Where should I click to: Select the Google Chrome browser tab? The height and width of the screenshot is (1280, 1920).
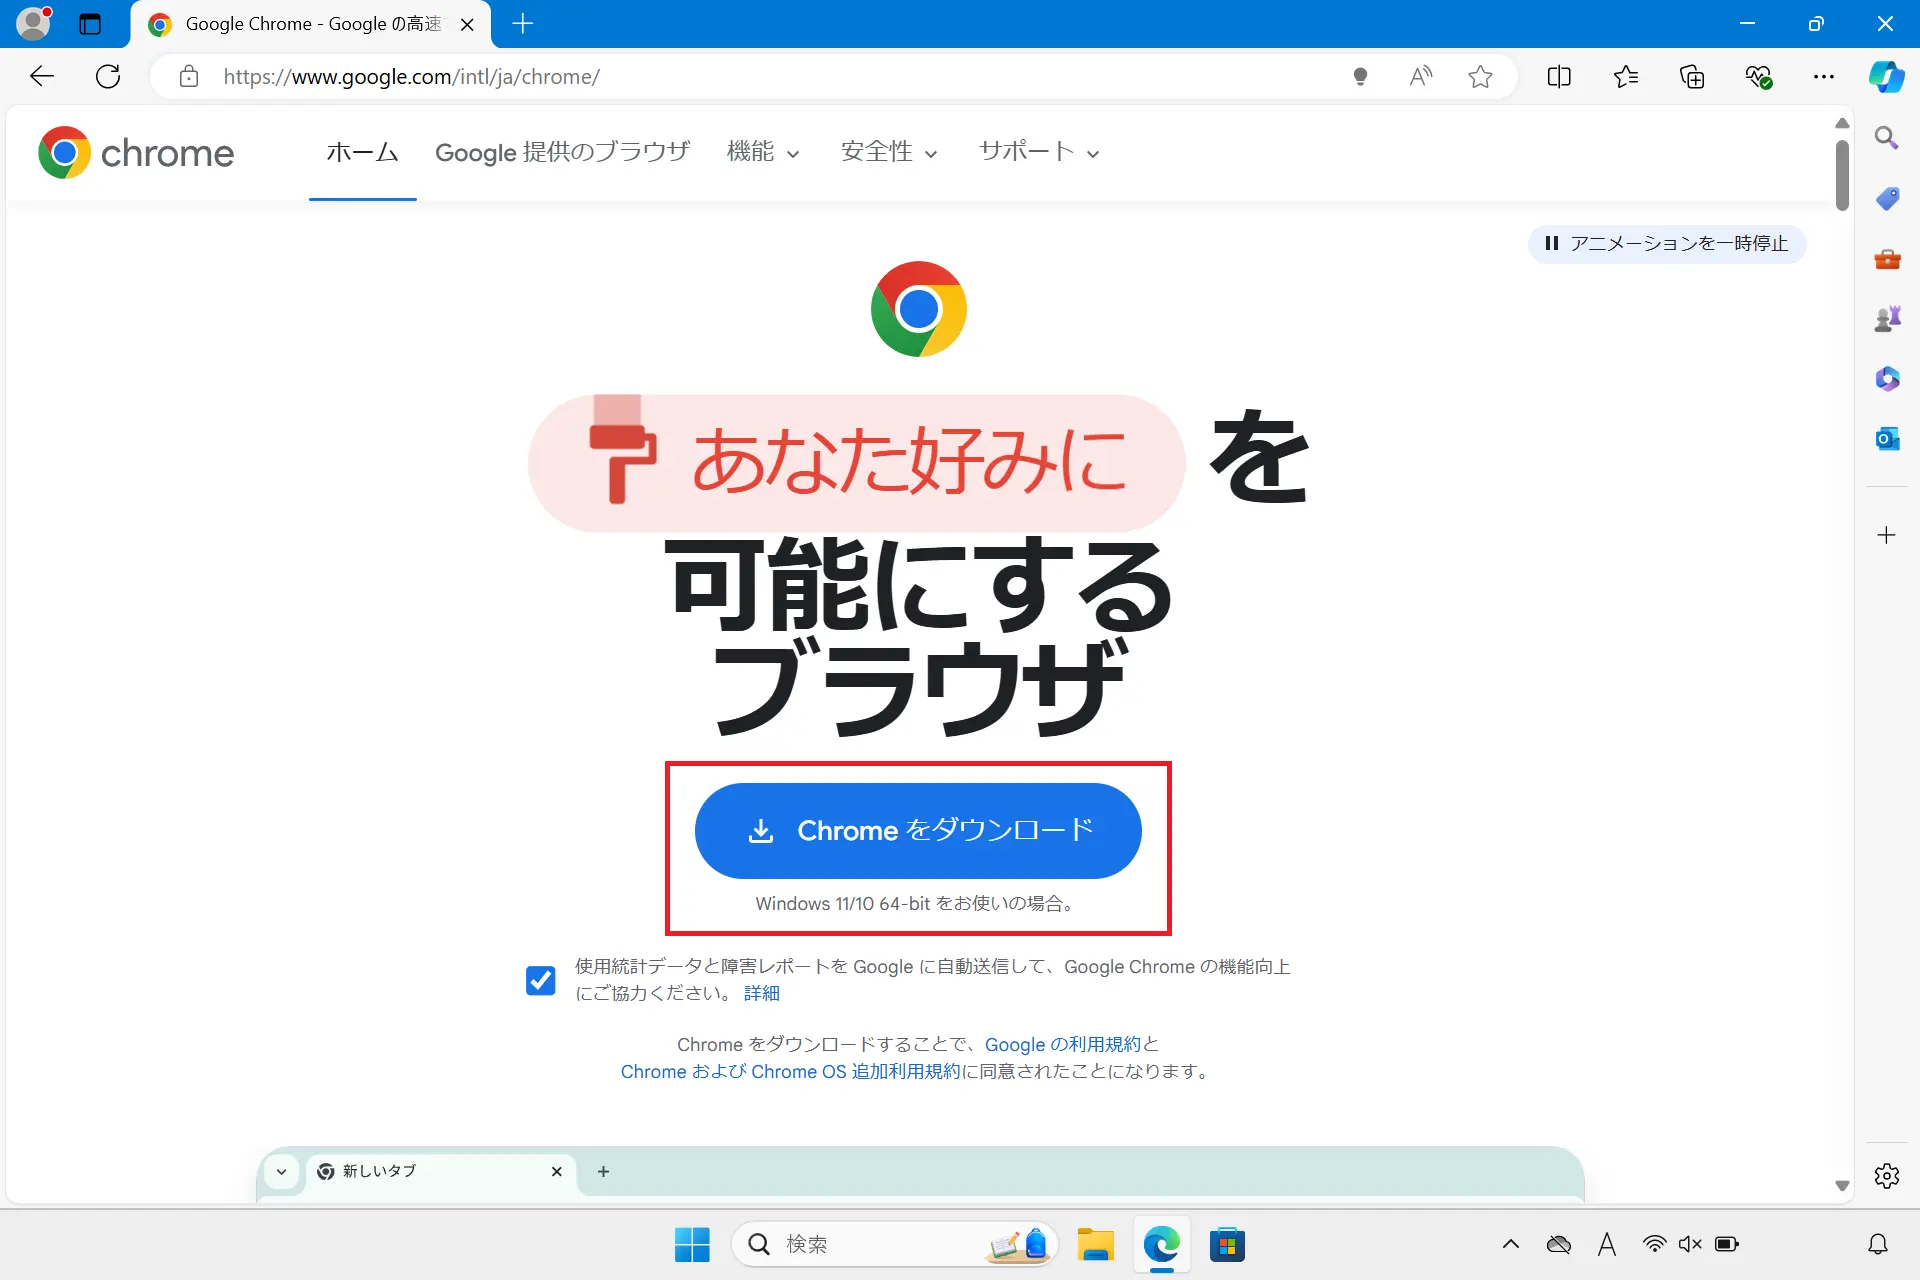[x=311, y=24]
